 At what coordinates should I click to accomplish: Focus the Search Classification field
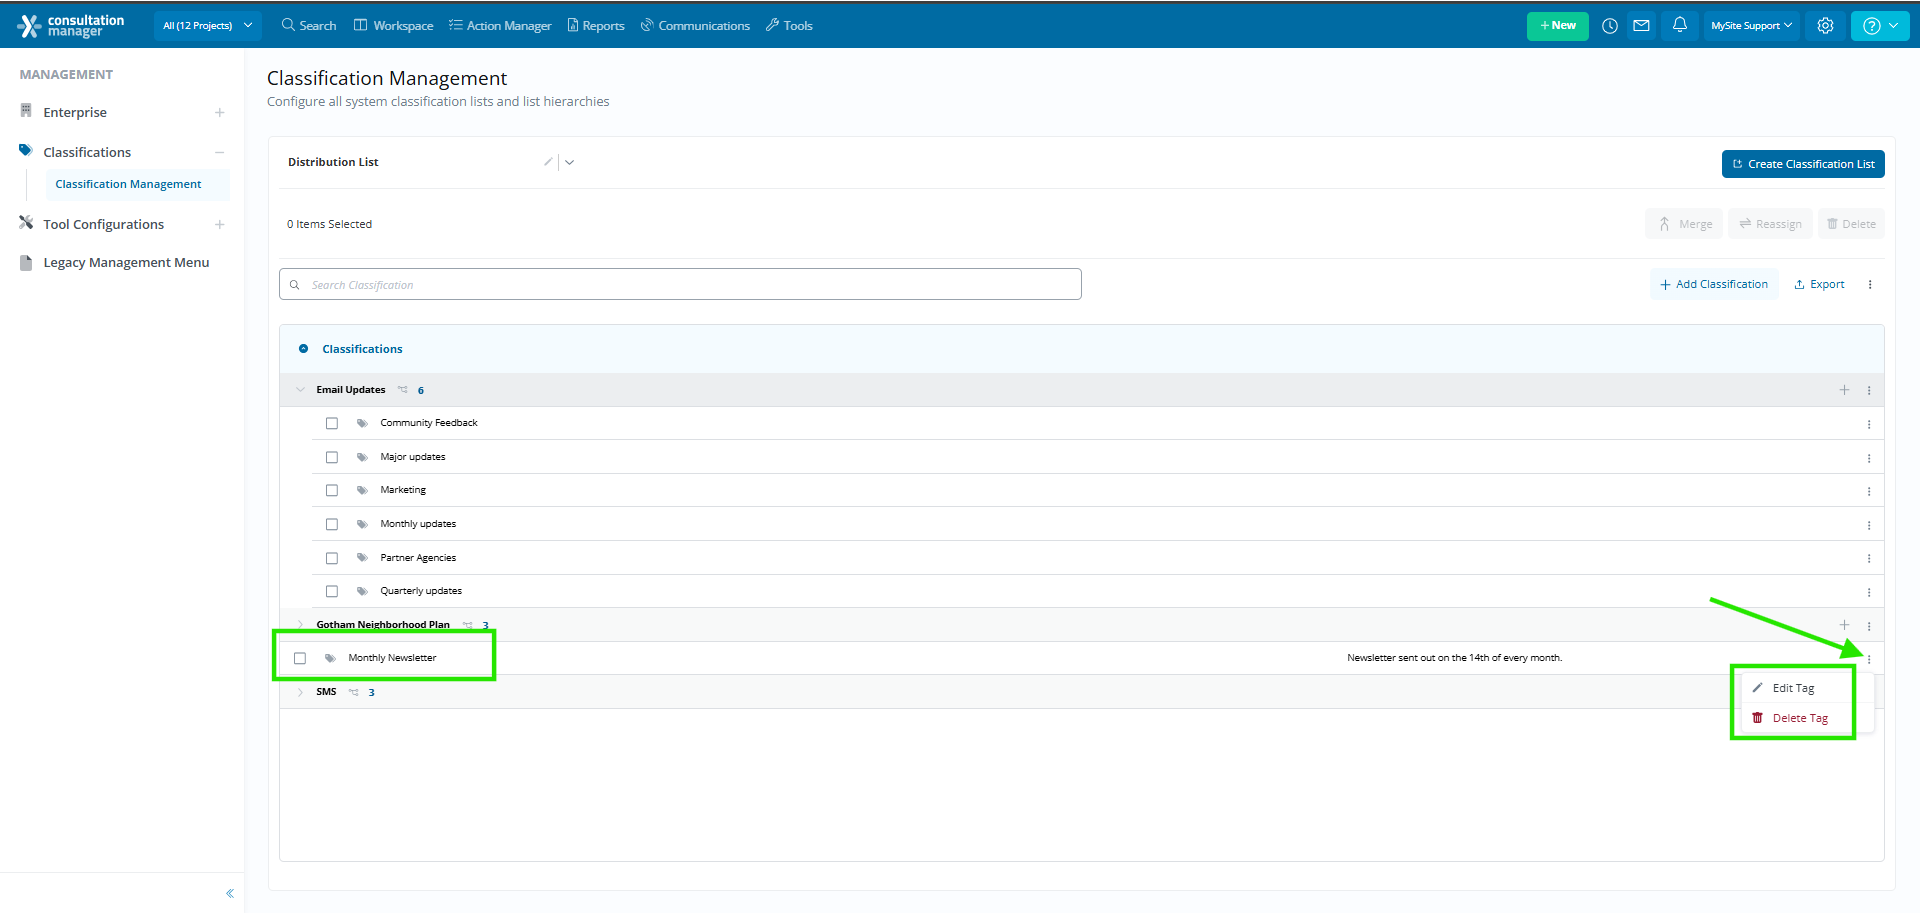tap(680, 284)
